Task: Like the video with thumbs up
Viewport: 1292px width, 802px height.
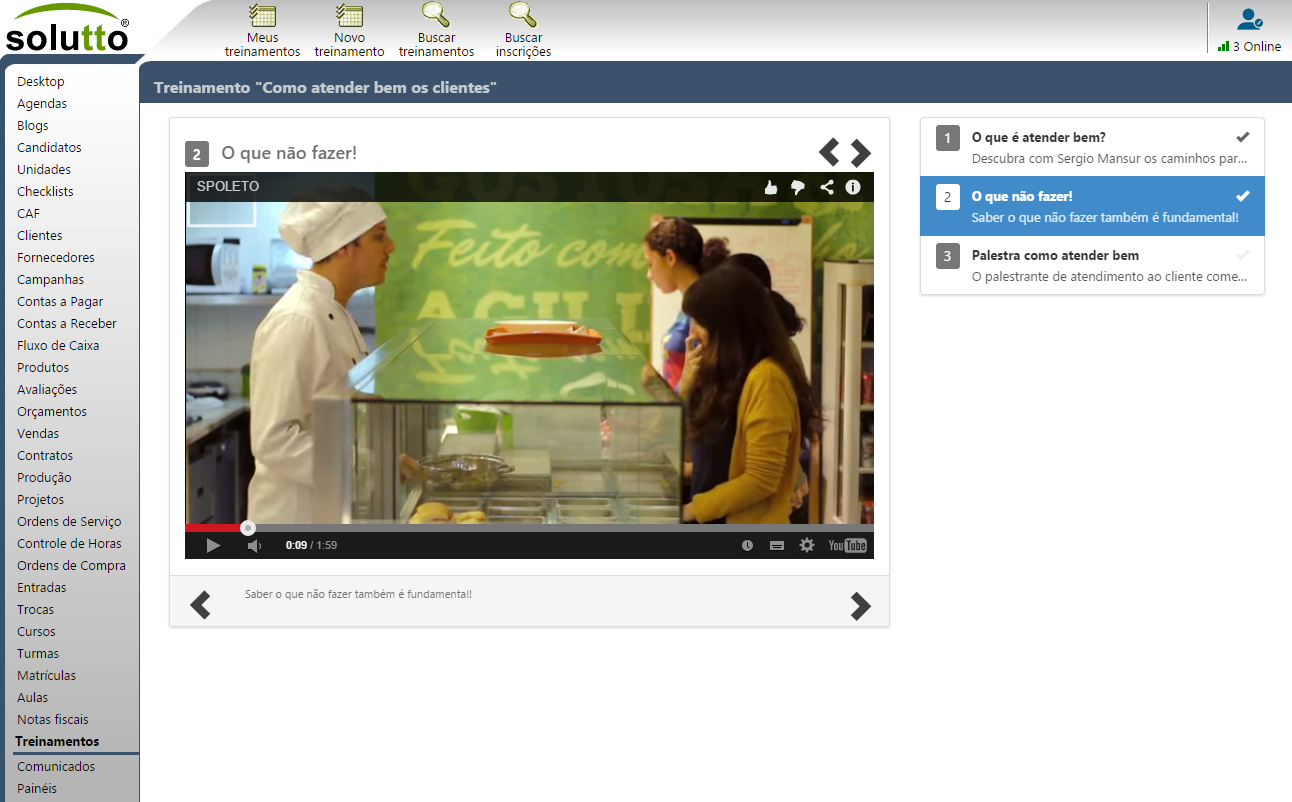Action: (771, 187)
